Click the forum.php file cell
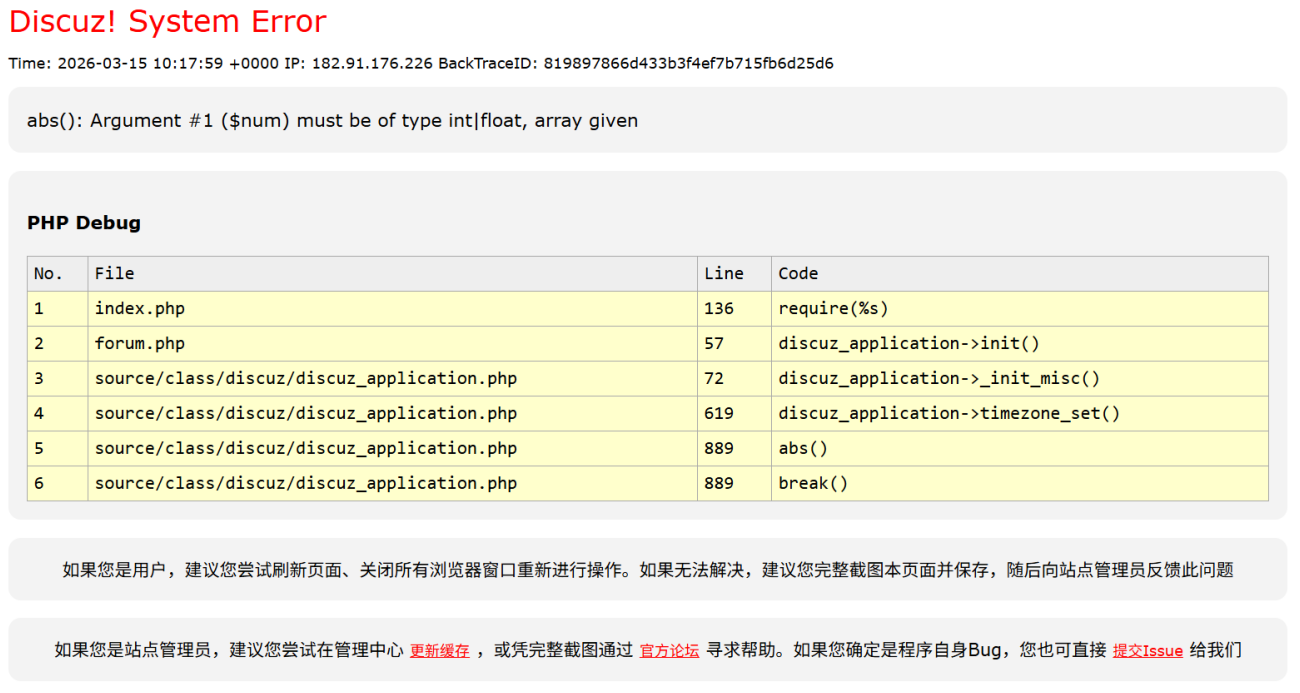 click(x=393, y=344)
